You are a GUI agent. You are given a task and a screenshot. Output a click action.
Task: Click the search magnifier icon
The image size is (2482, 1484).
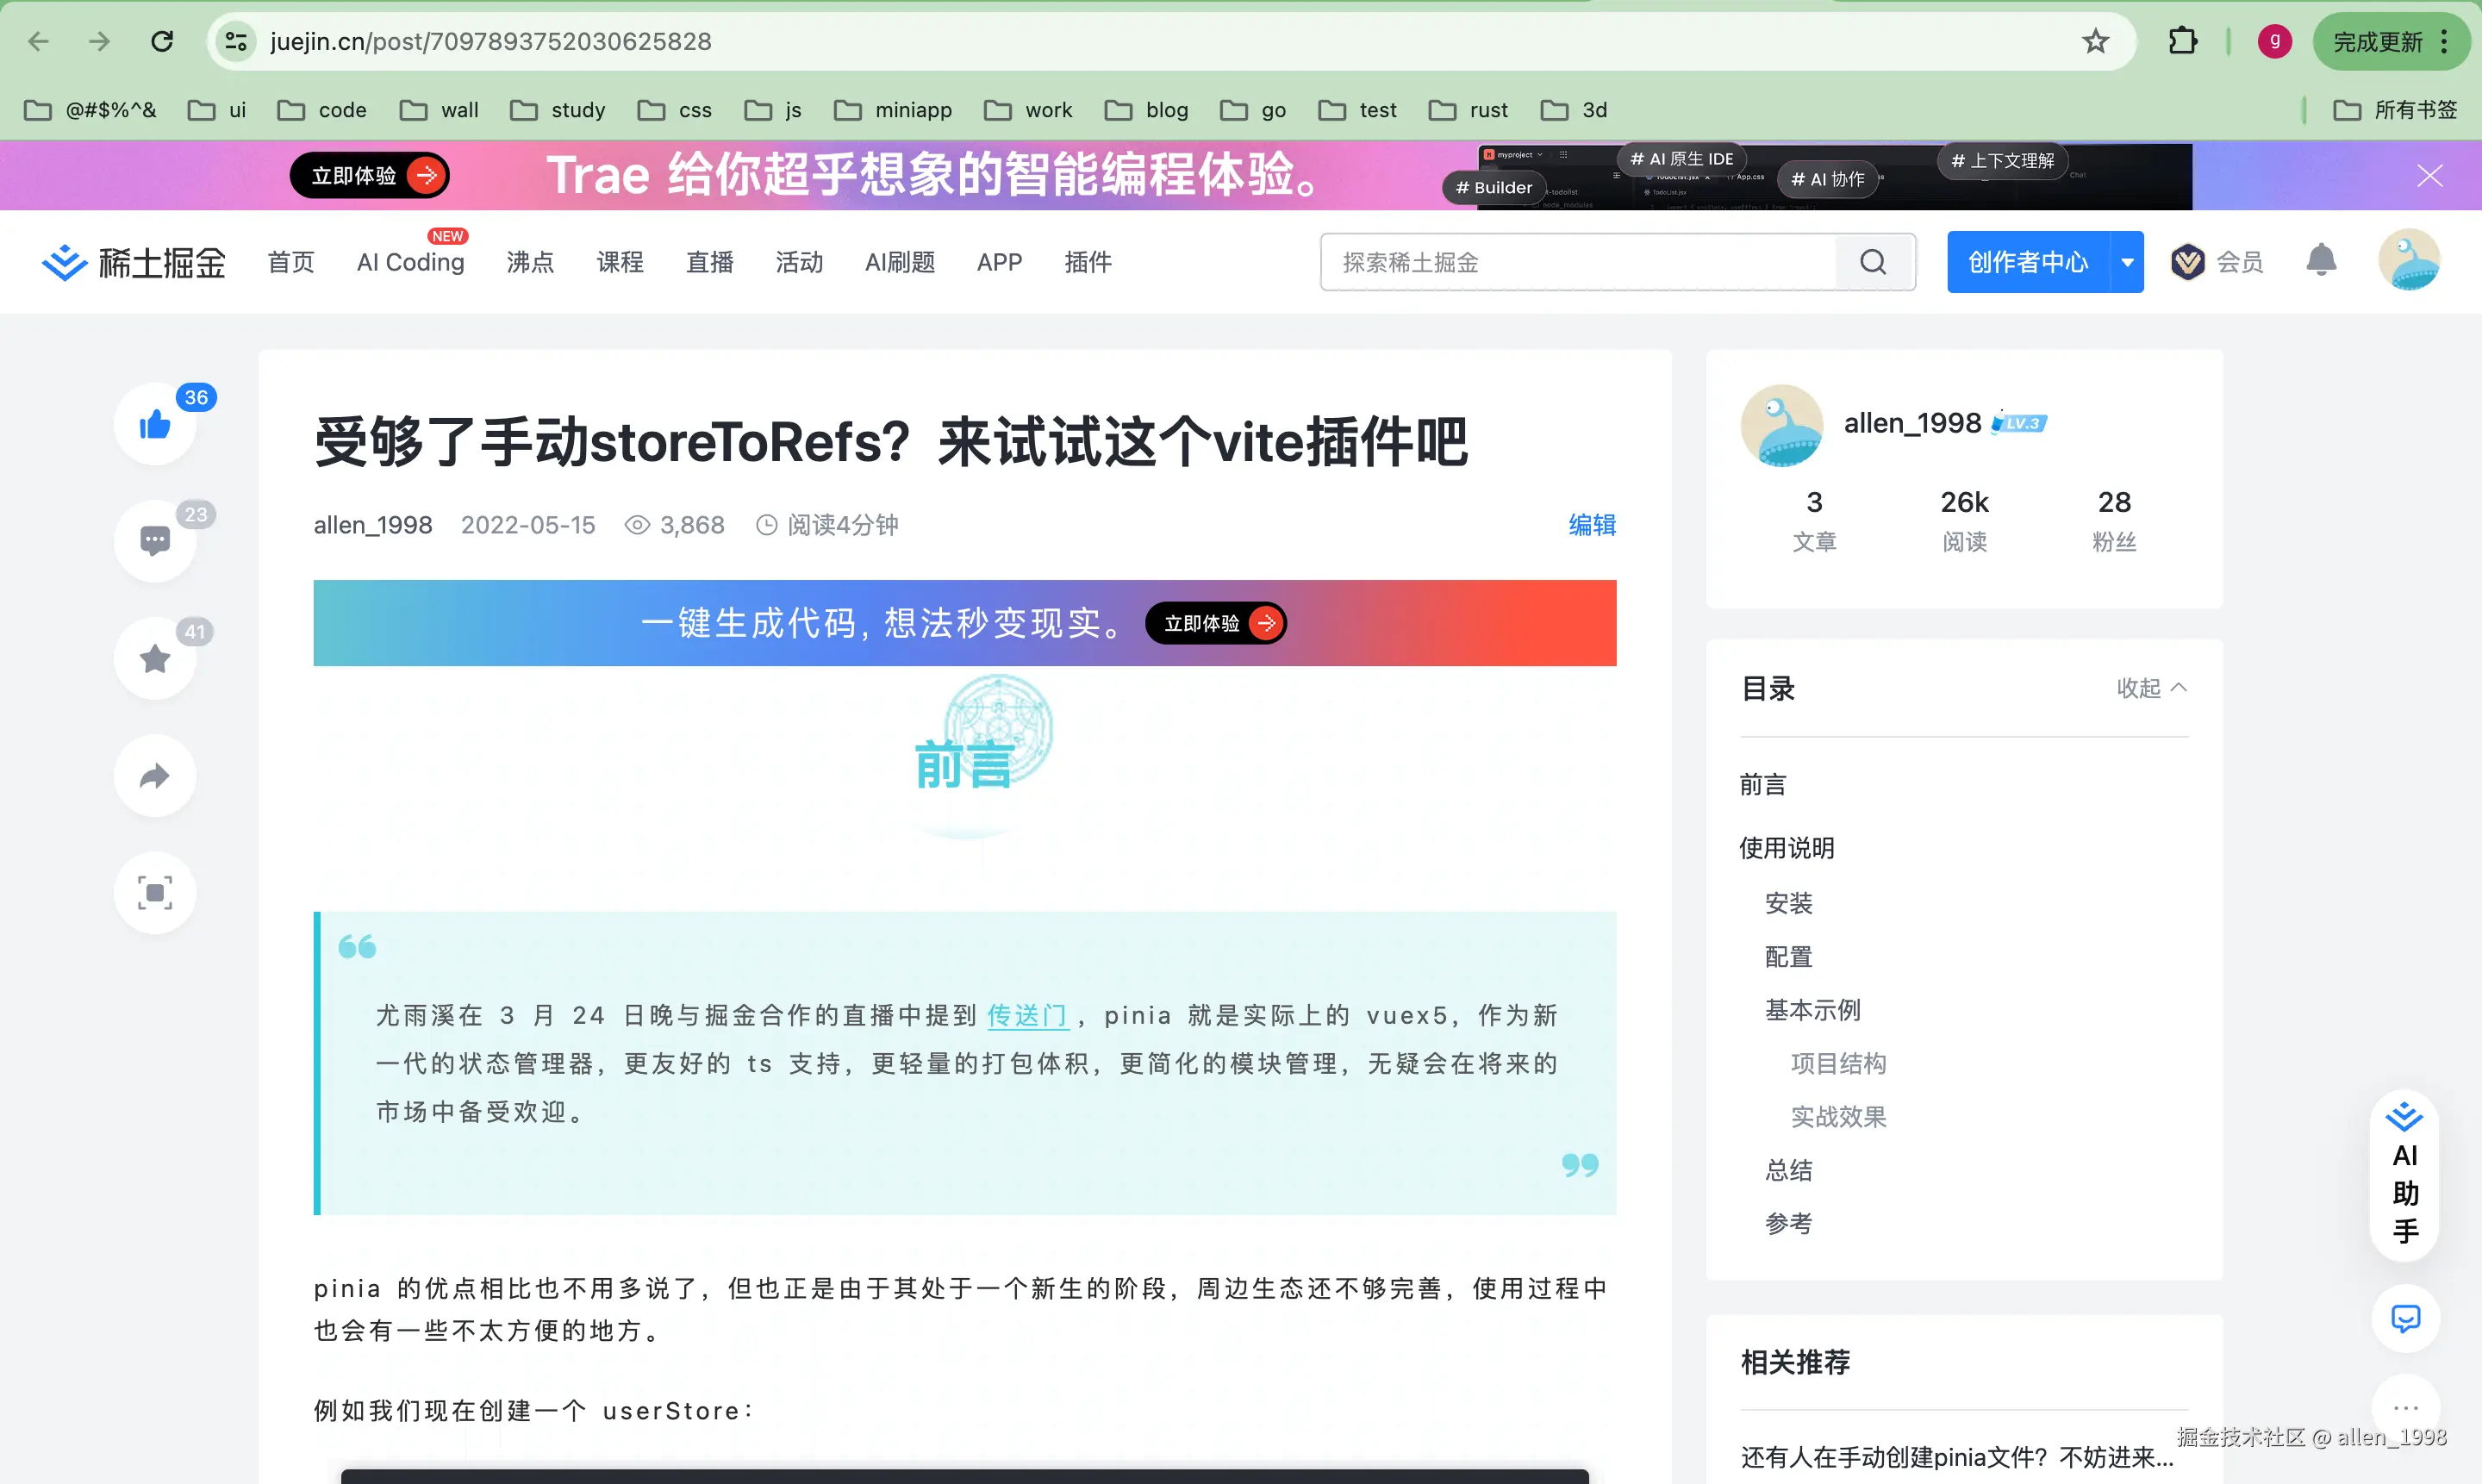[x=1873, y=262]
